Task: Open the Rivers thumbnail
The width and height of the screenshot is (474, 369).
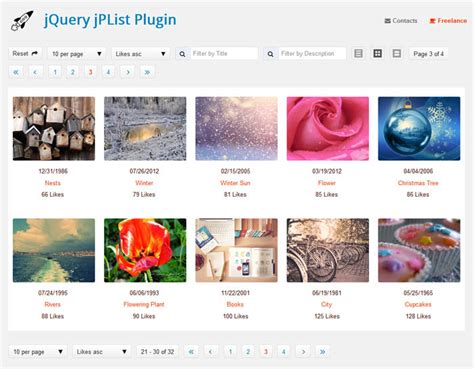Action: pos(54,250)
